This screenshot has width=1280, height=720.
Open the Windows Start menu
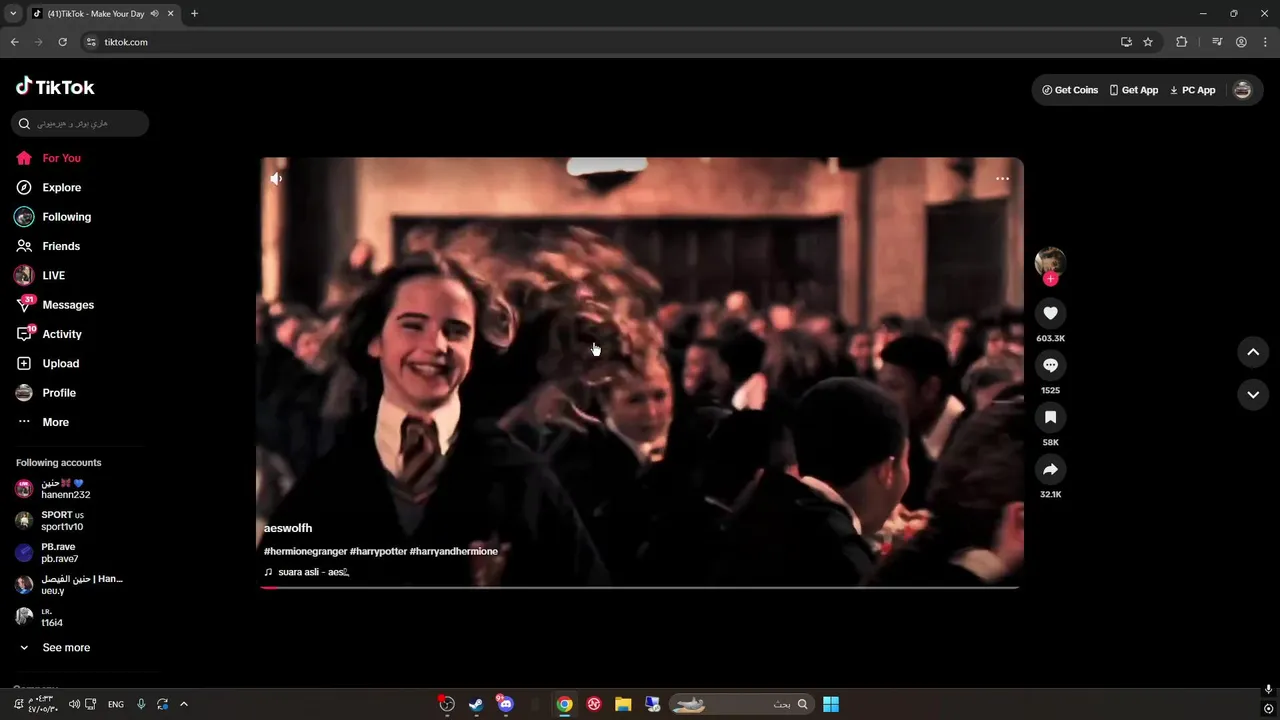831,704
